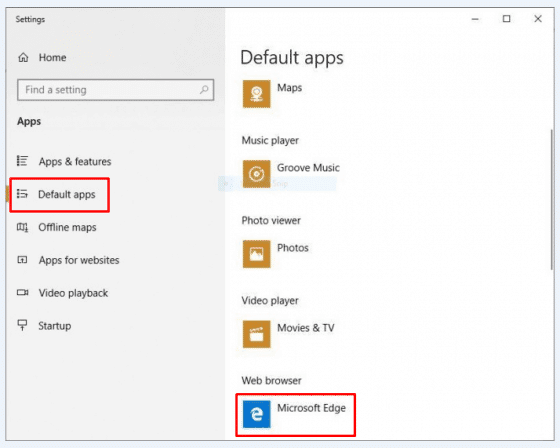
Task: Click the Apps section heading
Action: (x=29, y=121)
